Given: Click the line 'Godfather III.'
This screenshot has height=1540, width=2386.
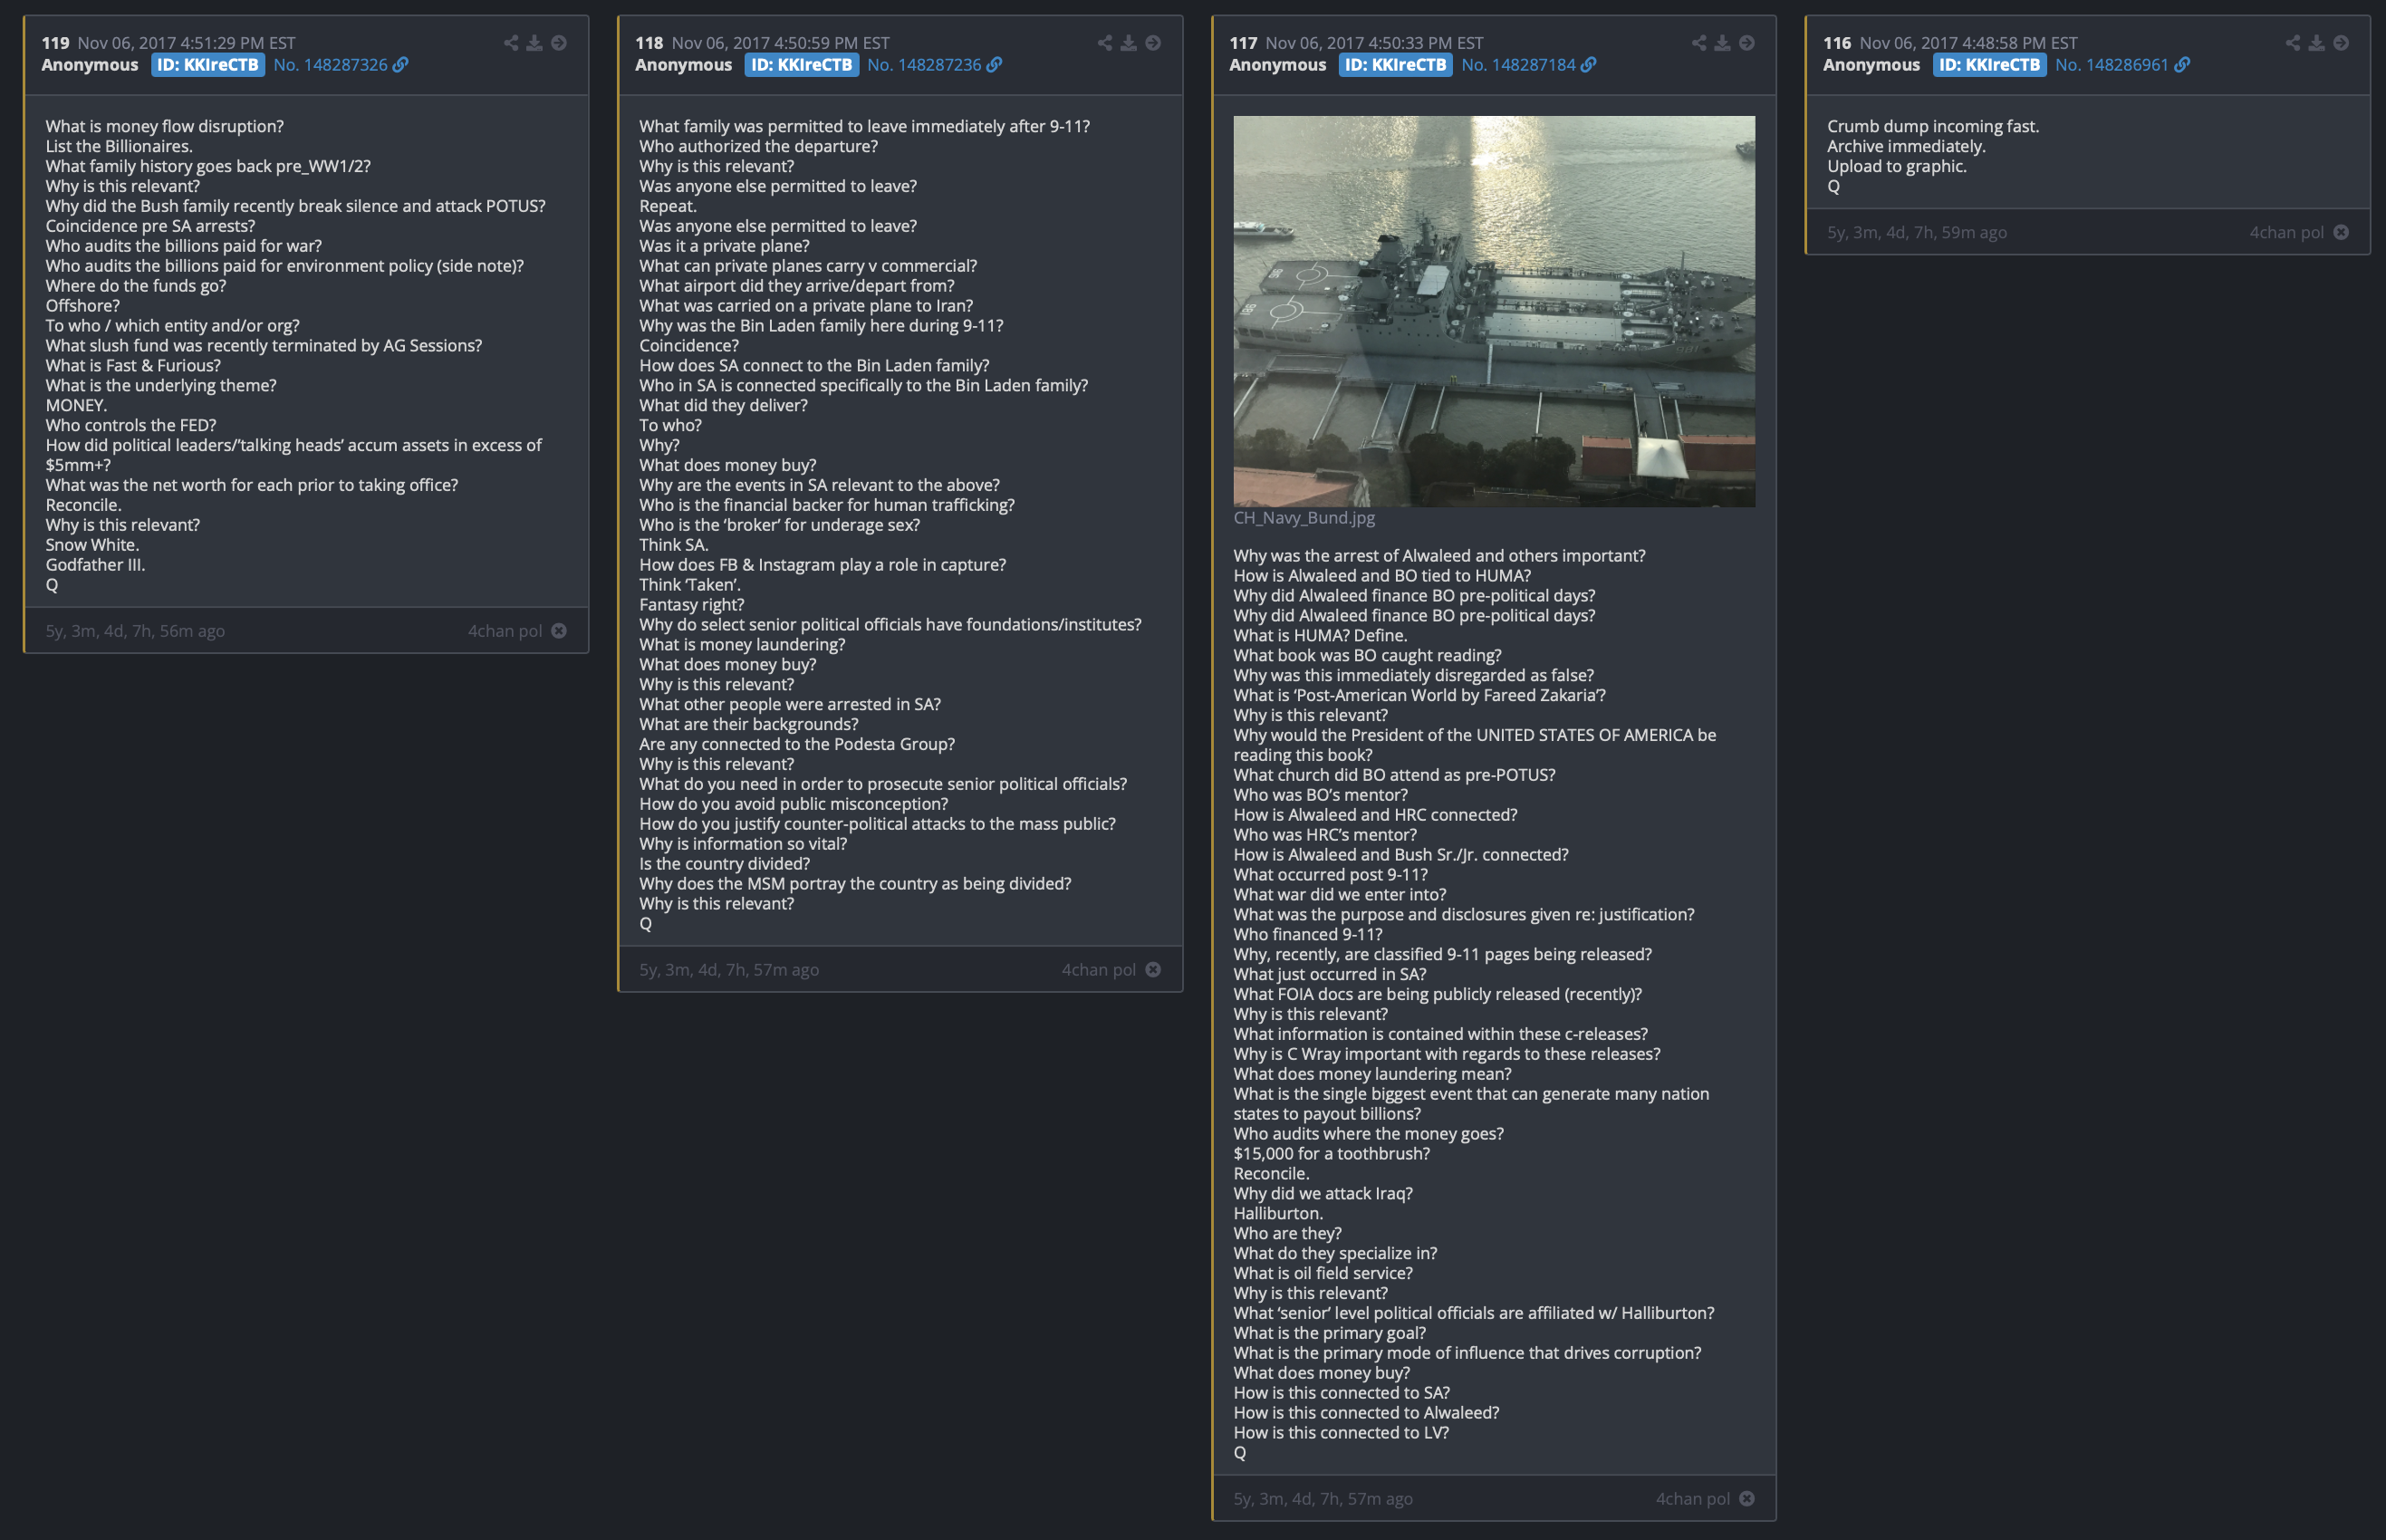Looking at the screenshot, I should pos(95,565).
